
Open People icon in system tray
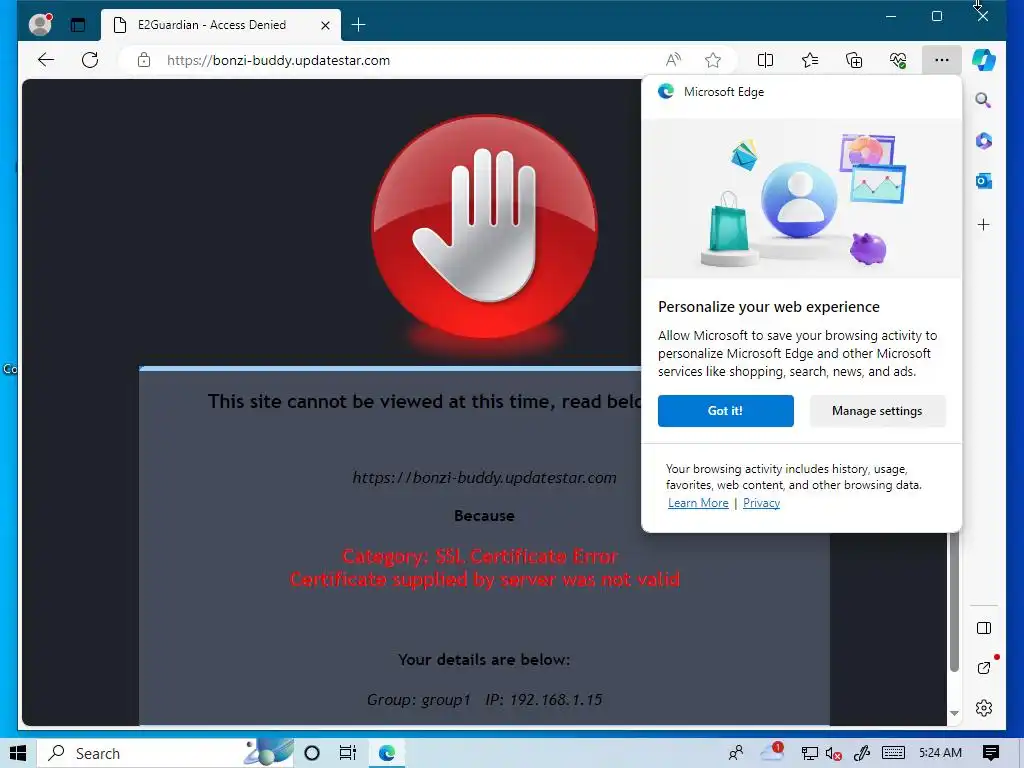[x=736, y=753]
